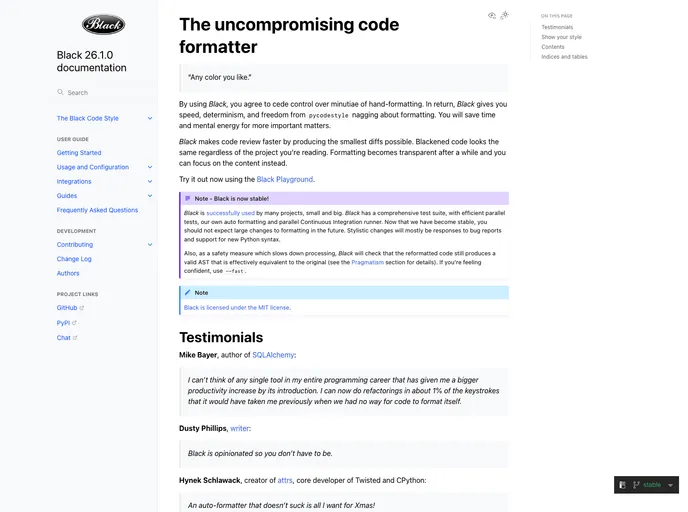Viewport: 688px width, 512px height.
Task: Expand The Black Code Style section chevron
Action: [x=150, y=118]
